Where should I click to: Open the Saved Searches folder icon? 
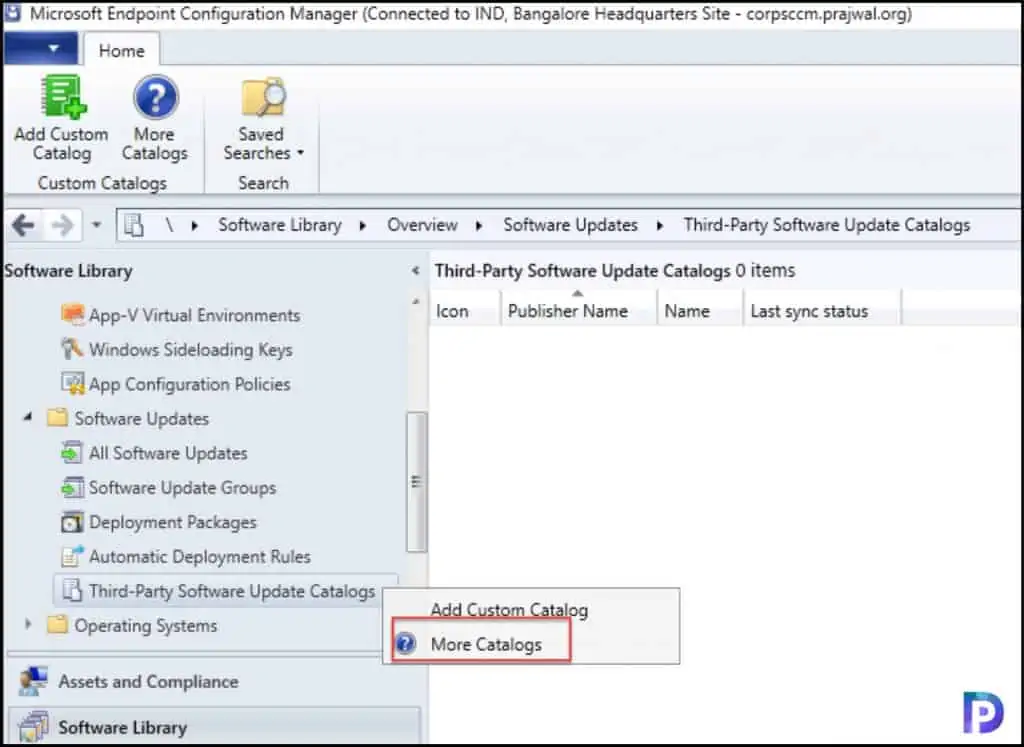click(263, 99)
